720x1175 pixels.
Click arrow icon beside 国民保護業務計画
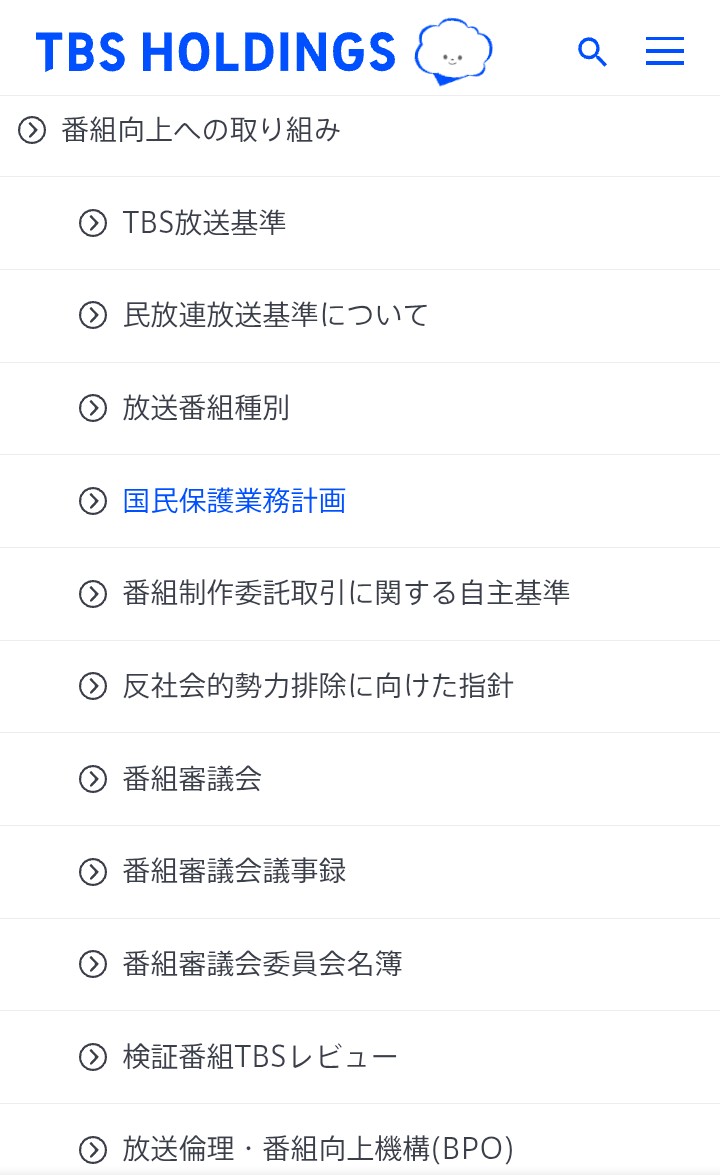[x=93, y=501]
